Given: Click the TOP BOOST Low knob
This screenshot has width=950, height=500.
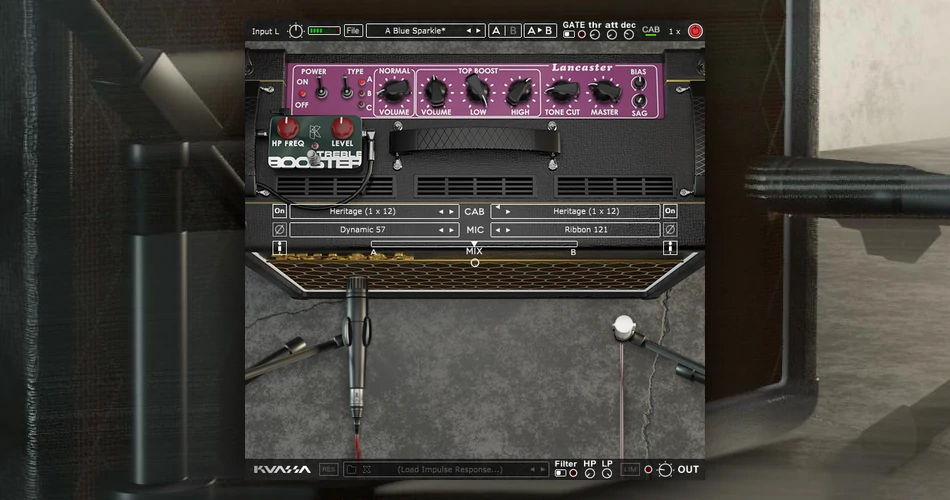Looking at the screenshot, I should (x=478, y=91).
